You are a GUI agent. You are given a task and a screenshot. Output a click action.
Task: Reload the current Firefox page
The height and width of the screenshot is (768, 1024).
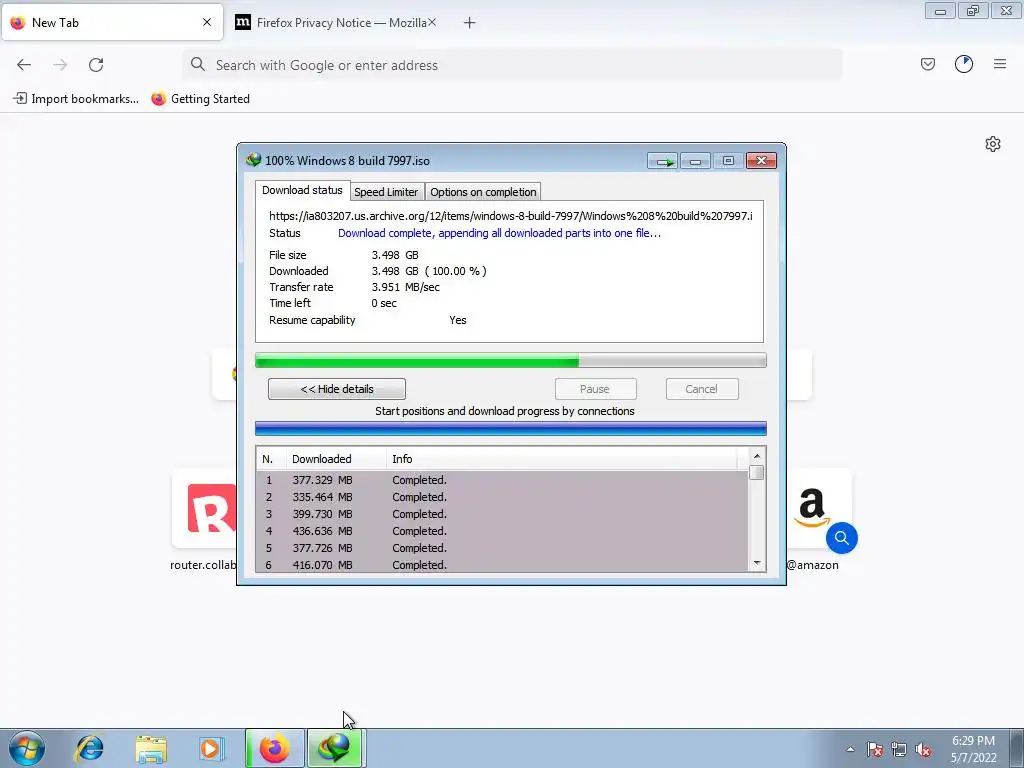[96, 65]
